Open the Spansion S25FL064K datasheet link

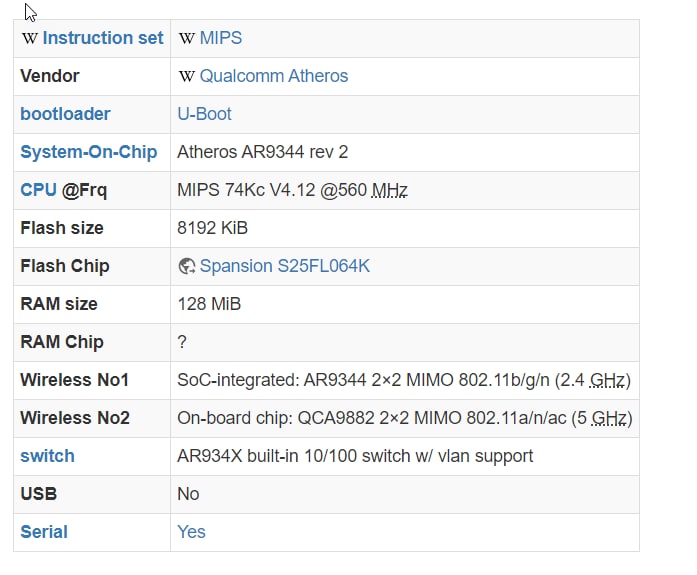tap(284, 266)
